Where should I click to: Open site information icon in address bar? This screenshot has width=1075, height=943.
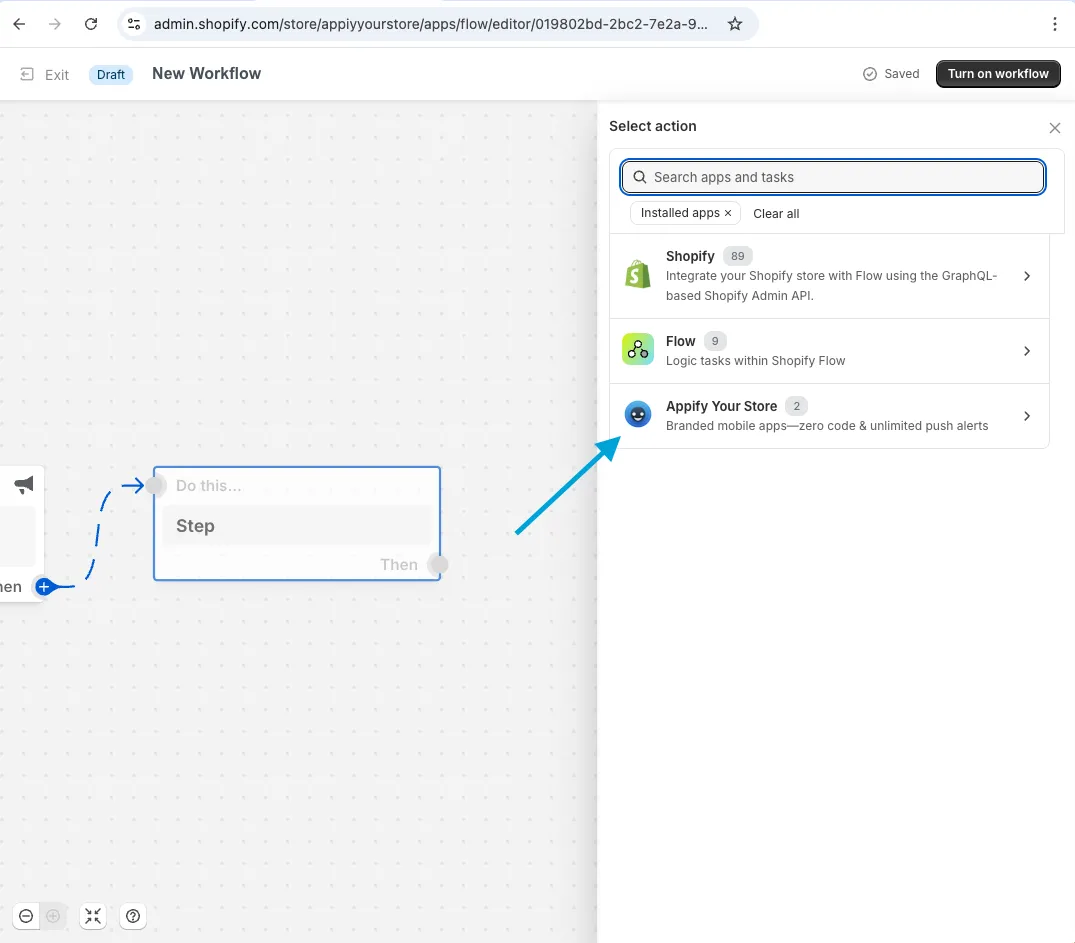[x=134, y=24]
